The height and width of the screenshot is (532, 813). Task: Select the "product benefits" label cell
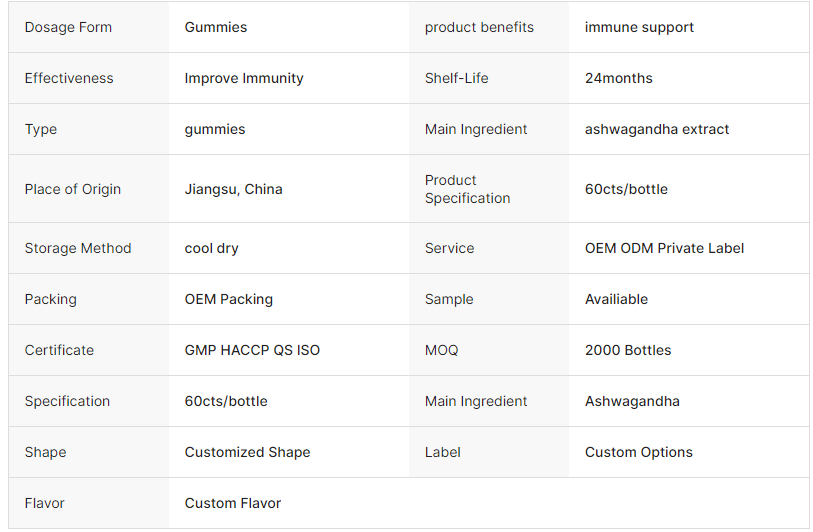coord(479,27)
